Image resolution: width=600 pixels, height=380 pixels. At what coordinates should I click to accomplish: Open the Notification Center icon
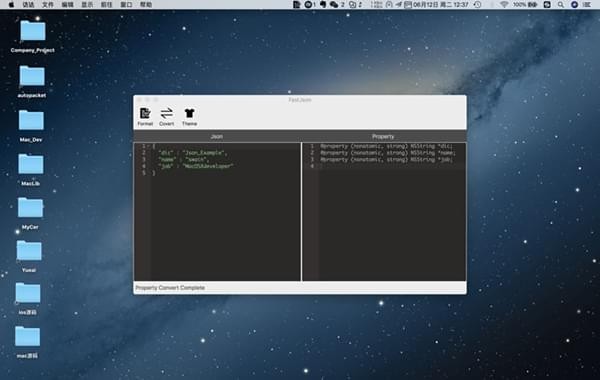[x=587, y=5]
